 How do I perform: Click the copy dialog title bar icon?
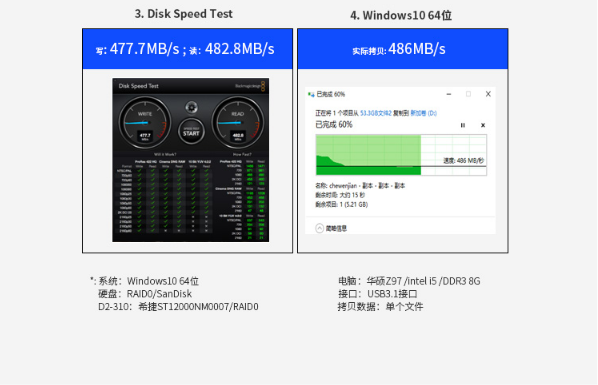pos(311,94)
